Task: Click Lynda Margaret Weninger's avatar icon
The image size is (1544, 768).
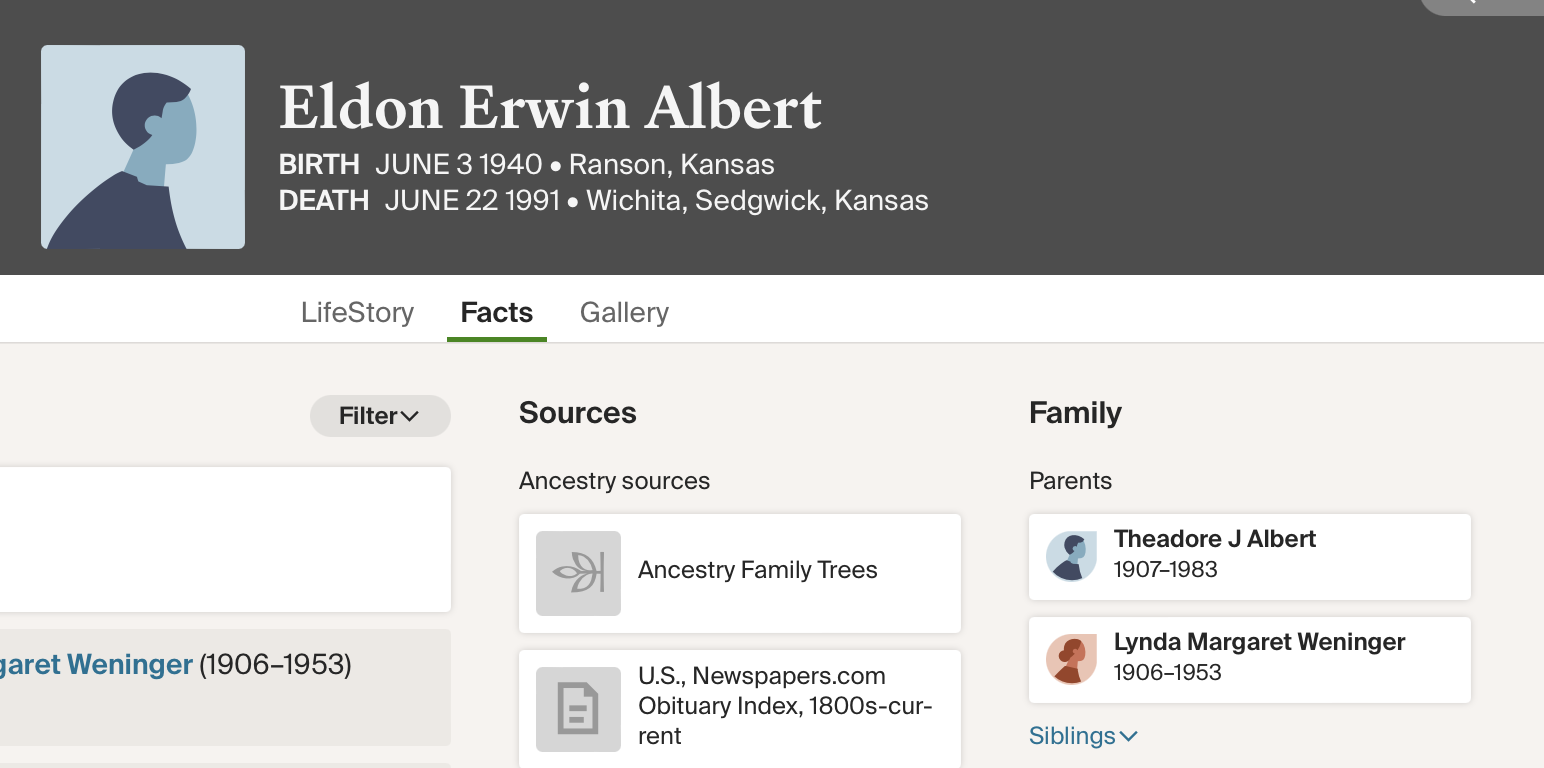Action: [1071, 659]
